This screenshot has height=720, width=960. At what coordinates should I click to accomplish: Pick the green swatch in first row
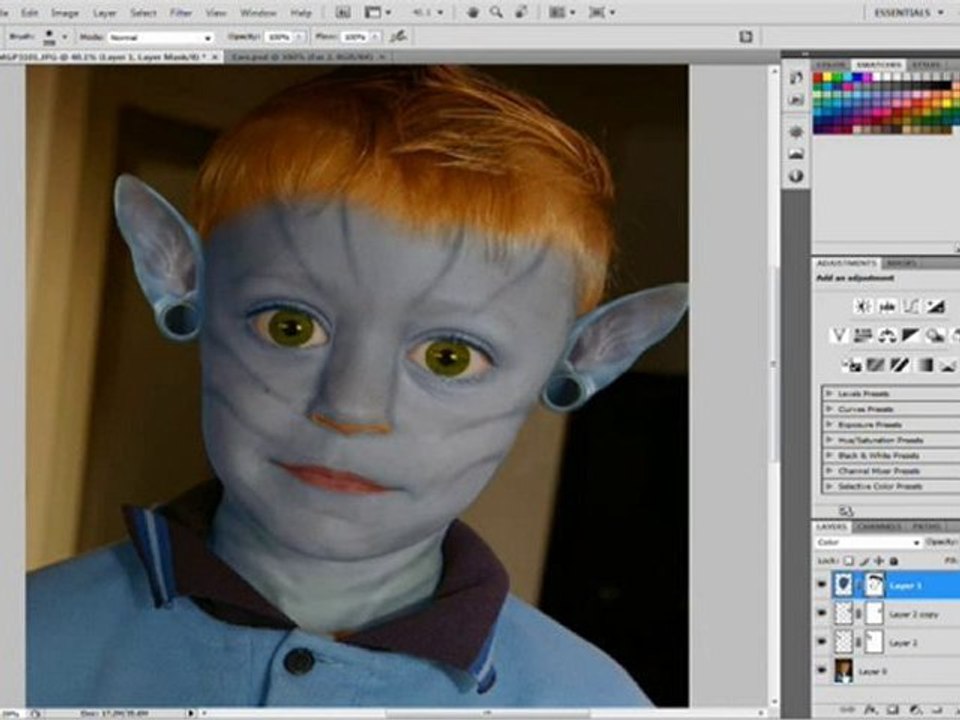coord(837,77)
